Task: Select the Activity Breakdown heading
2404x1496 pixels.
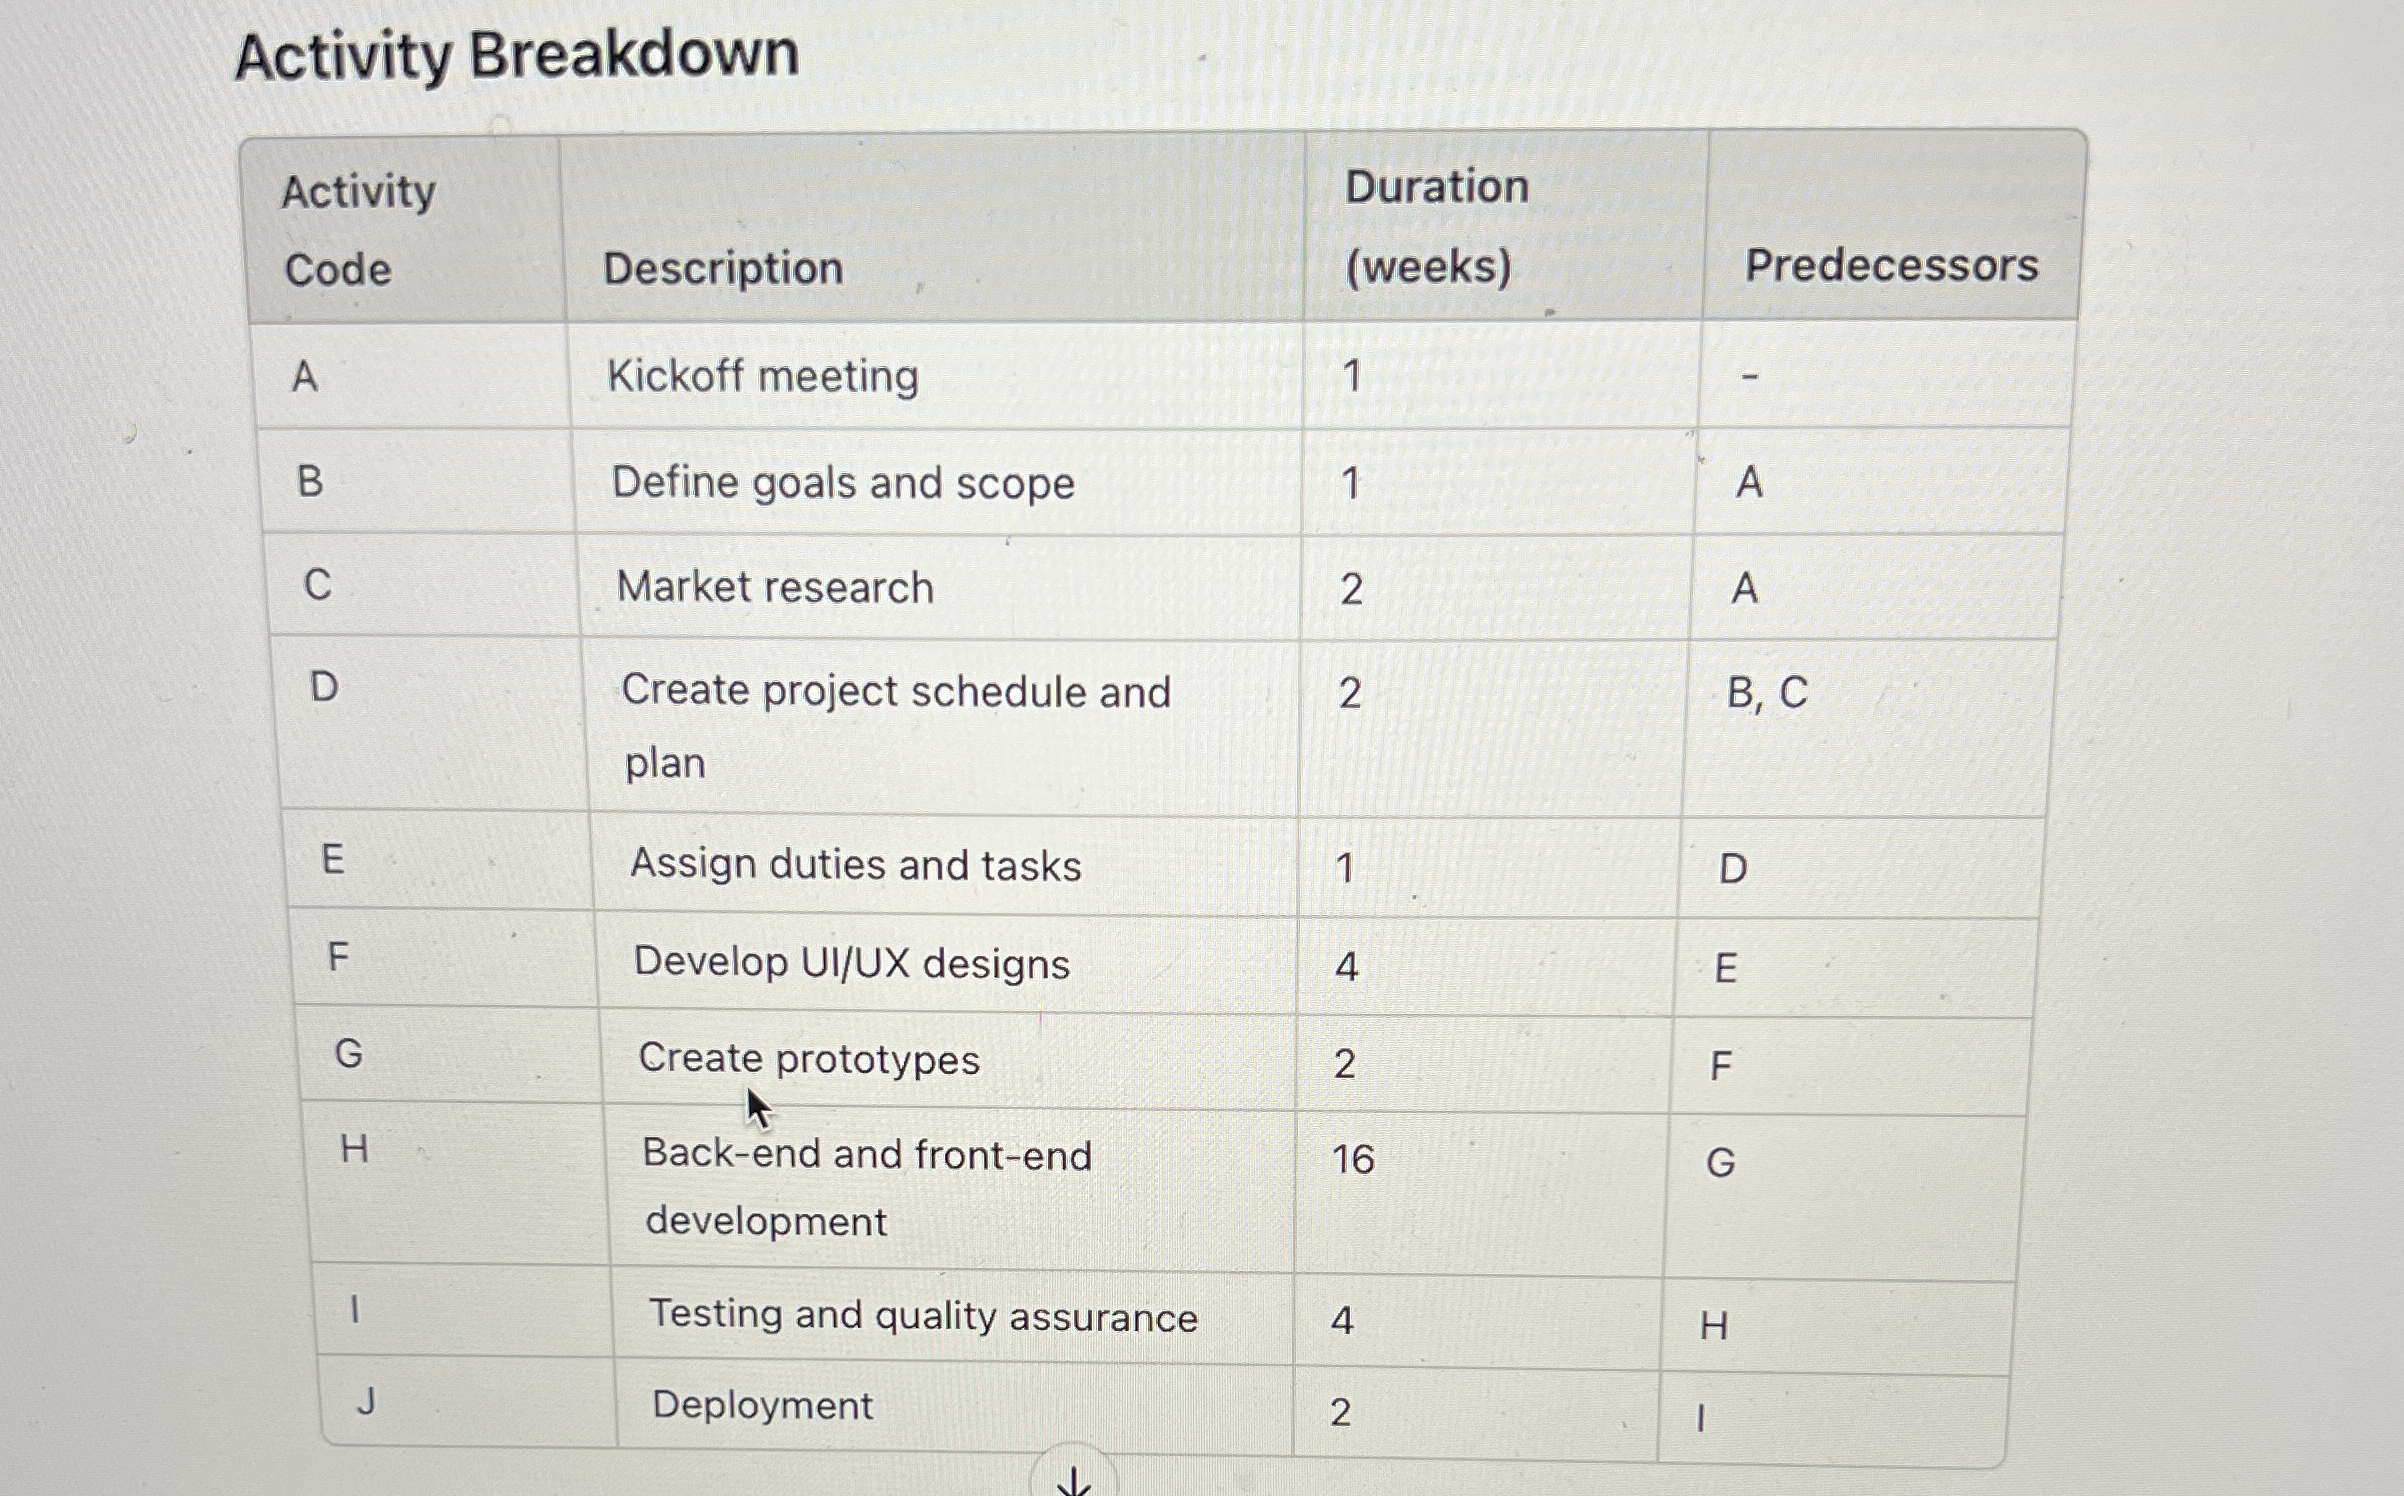Action: point(517,54)
